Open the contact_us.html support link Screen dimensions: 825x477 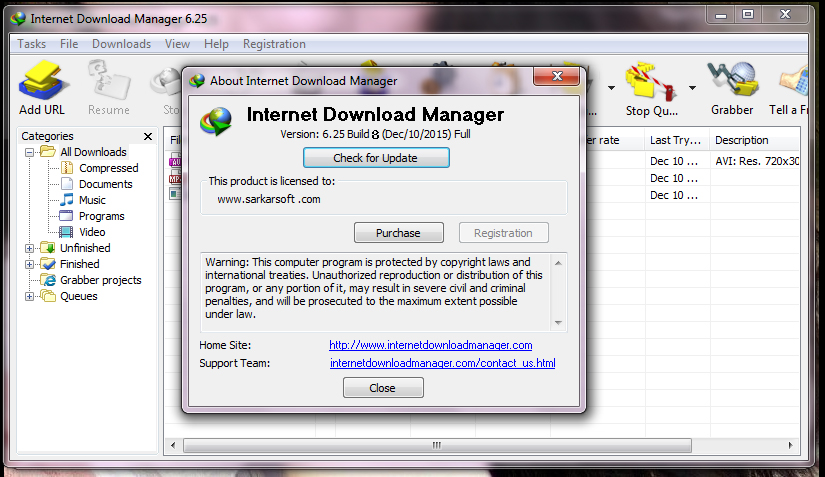[442, 363]
